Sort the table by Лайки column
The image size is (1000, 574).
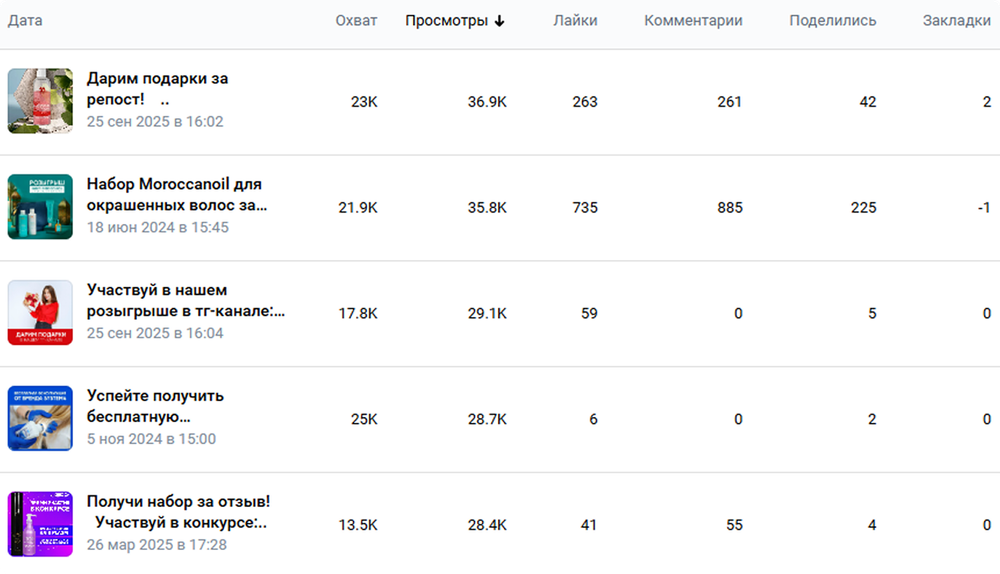click(575, 20)
